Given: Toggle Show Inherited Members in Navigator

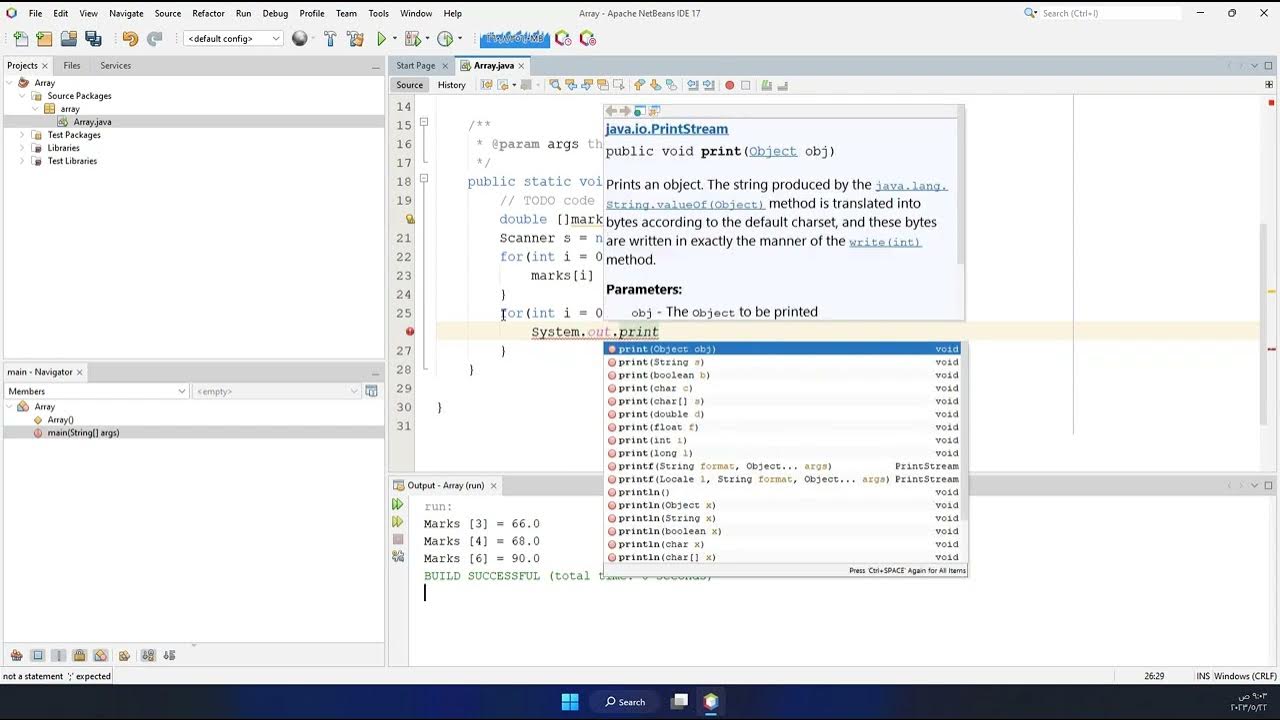Looking at the screenshot, I should (17, 656).
